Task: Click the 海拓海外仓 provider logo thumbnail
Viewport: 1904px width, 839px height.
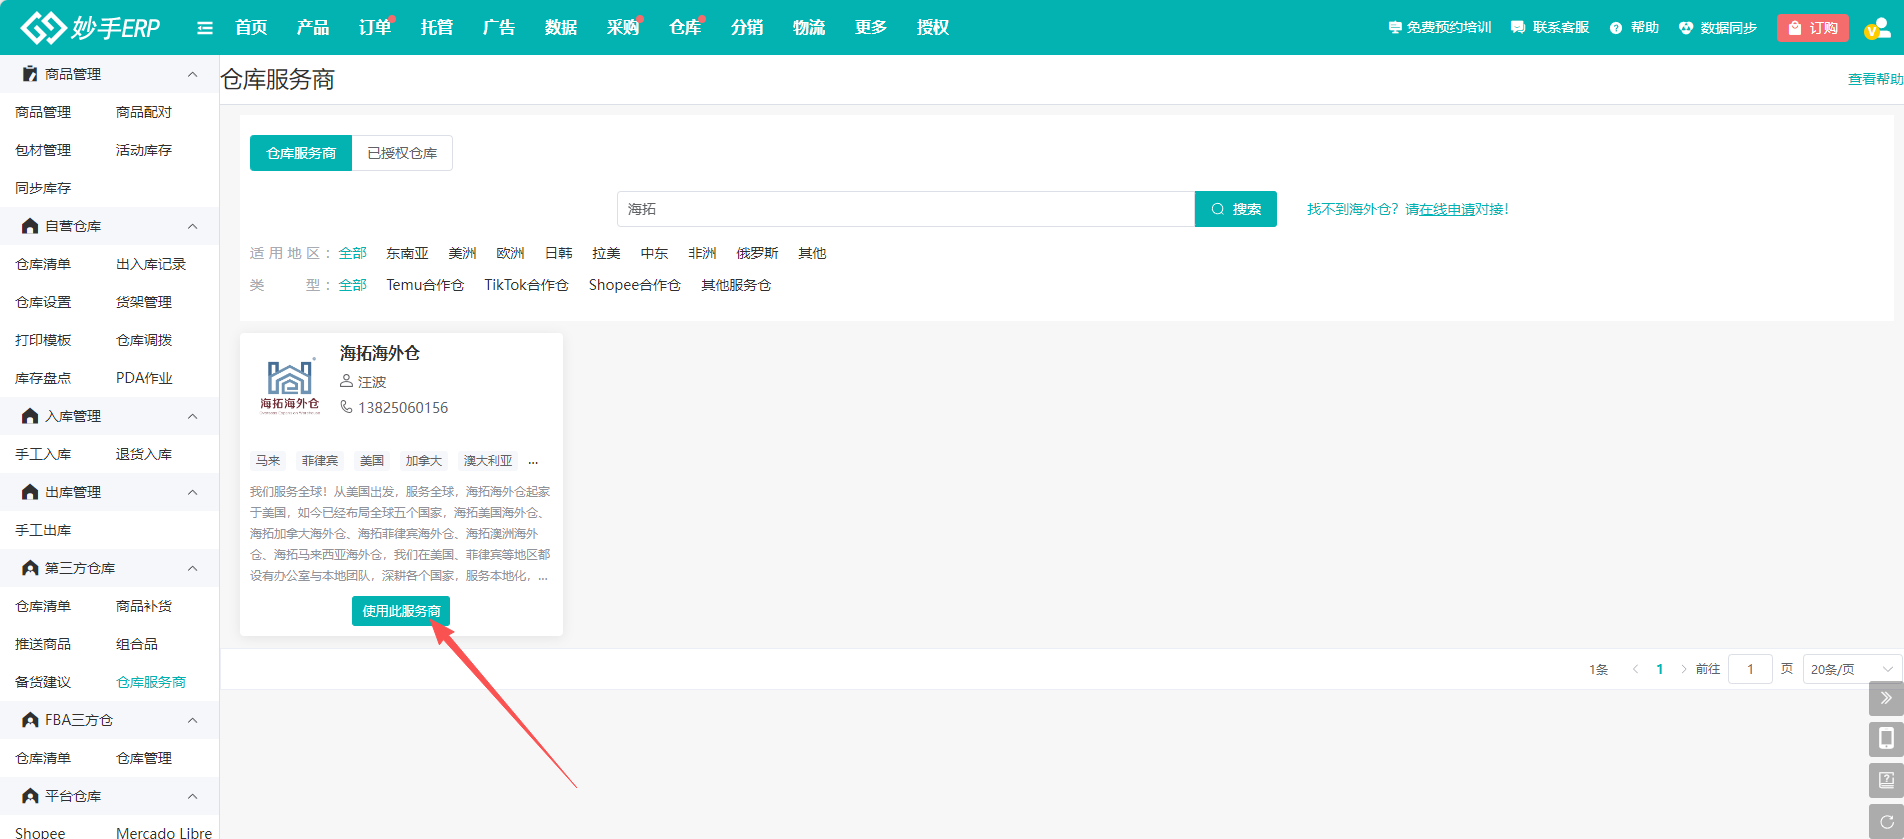Action: pos(290,386)
